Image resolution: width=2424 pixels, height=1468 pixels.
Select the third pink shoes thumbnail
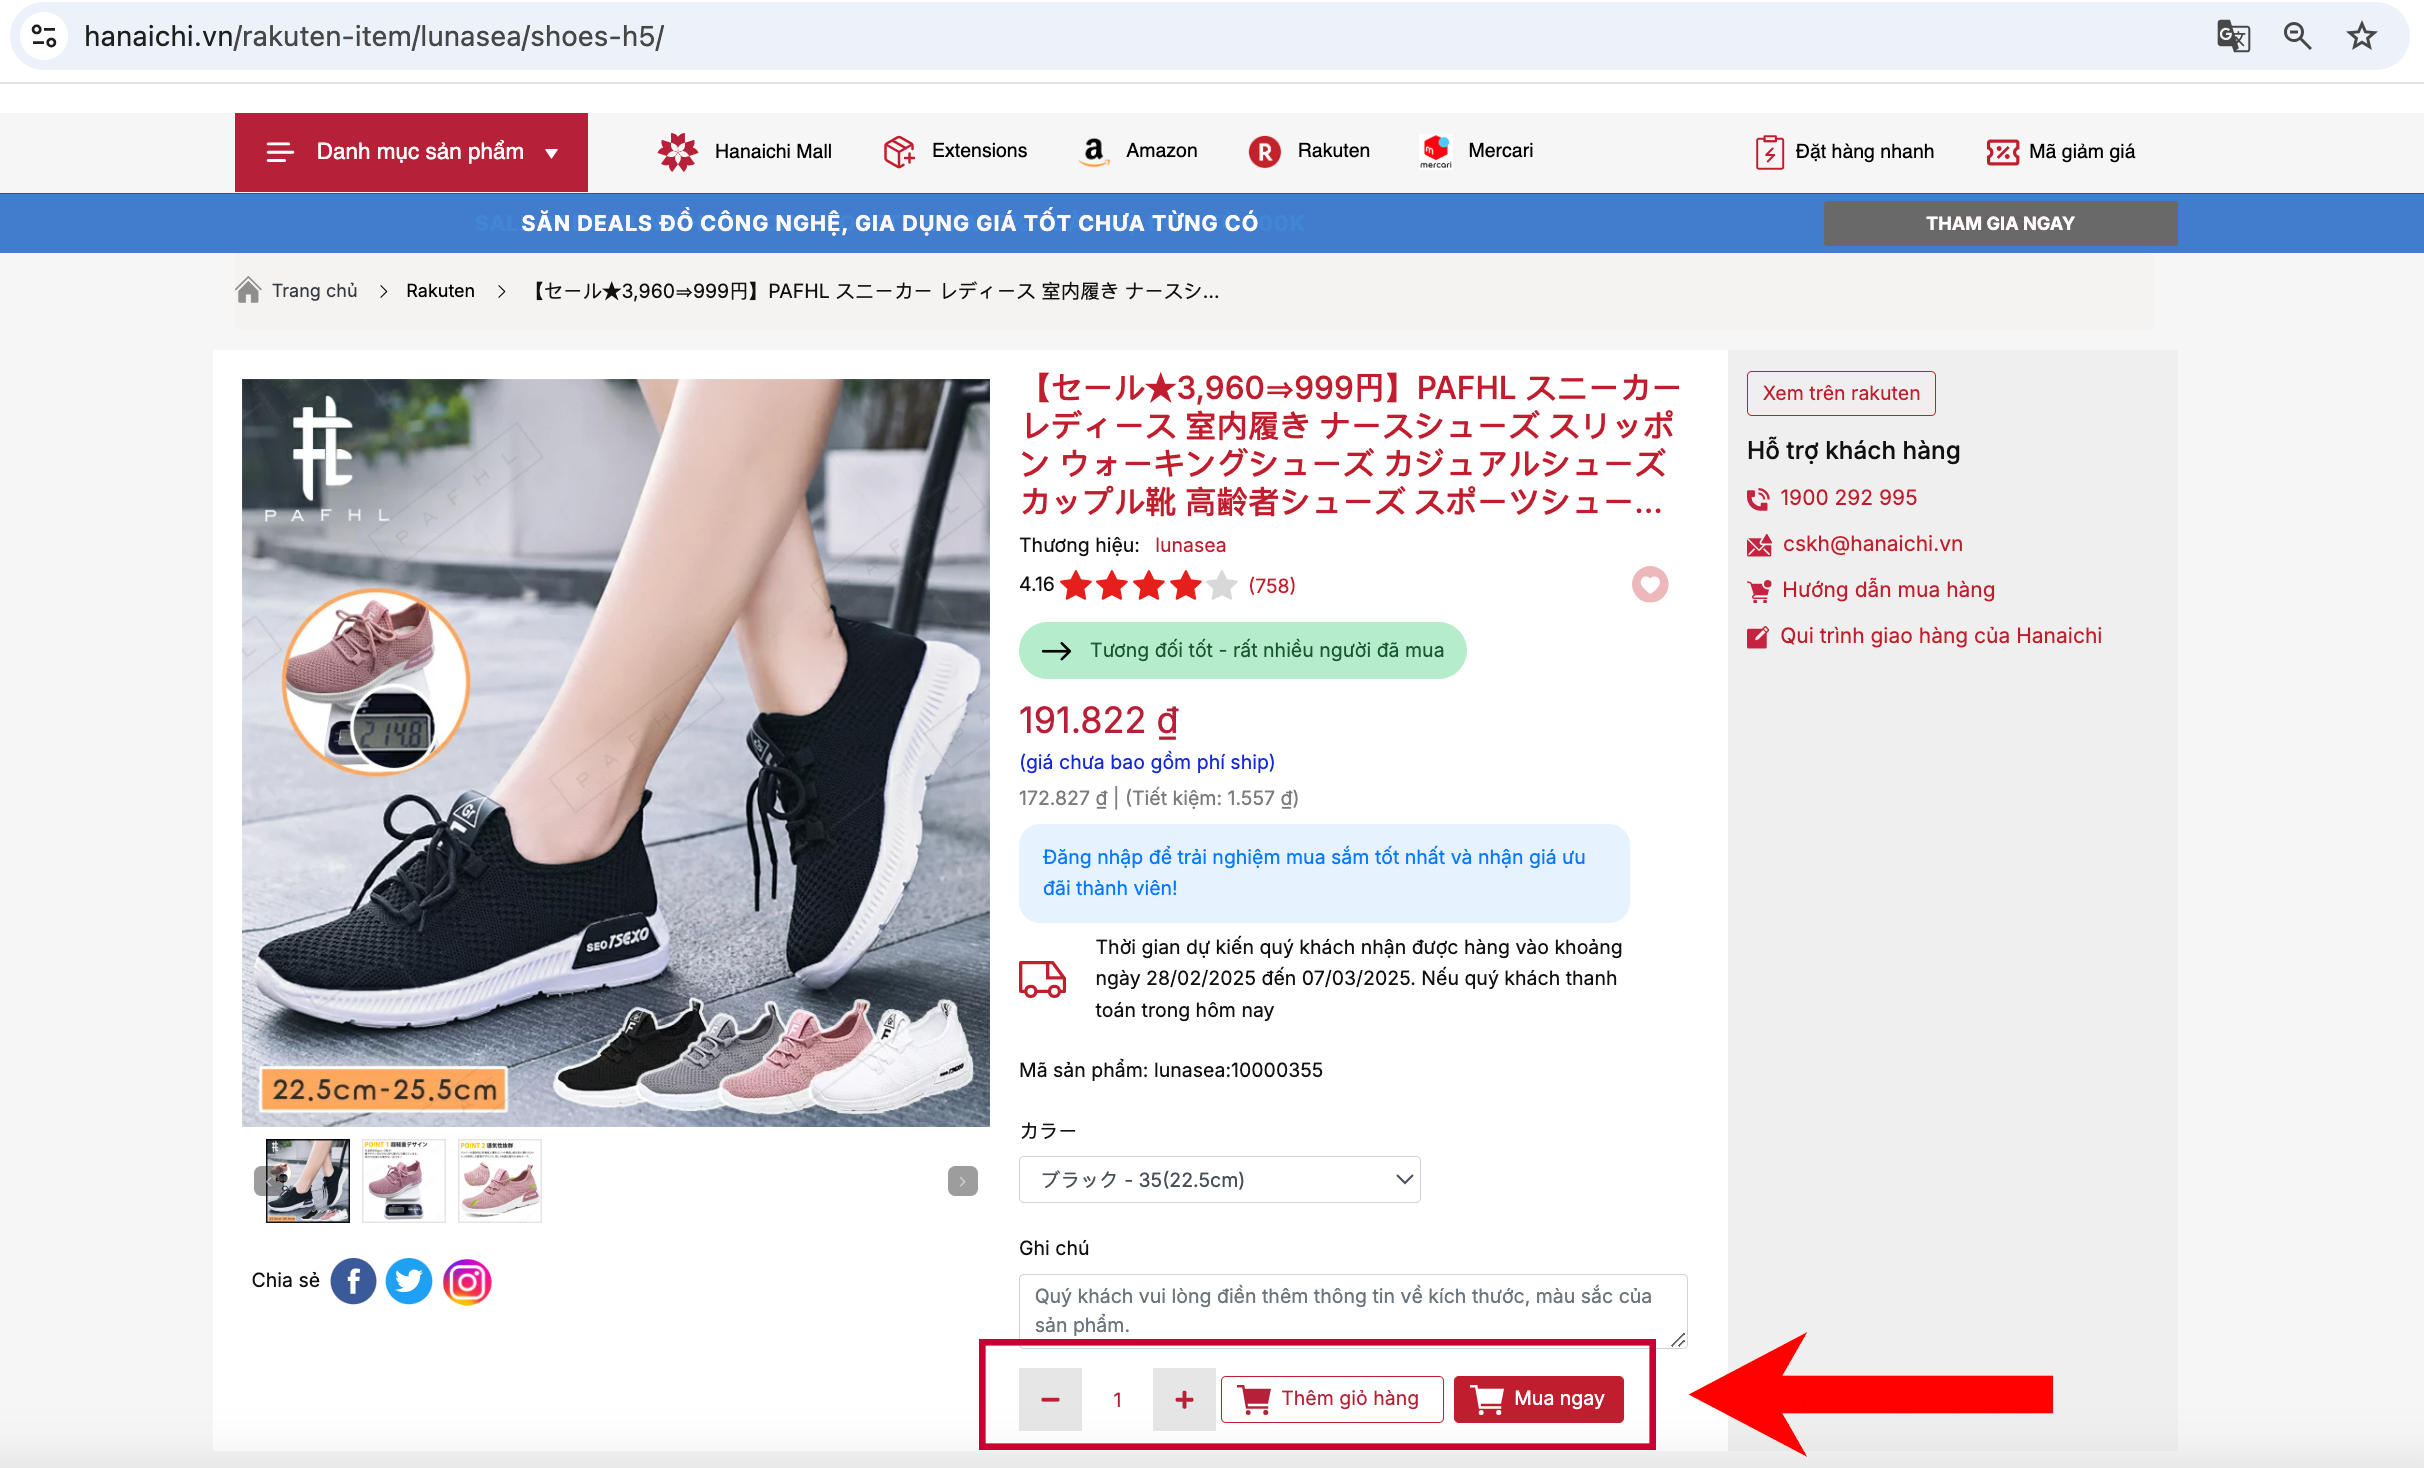tap(499, 1181)
